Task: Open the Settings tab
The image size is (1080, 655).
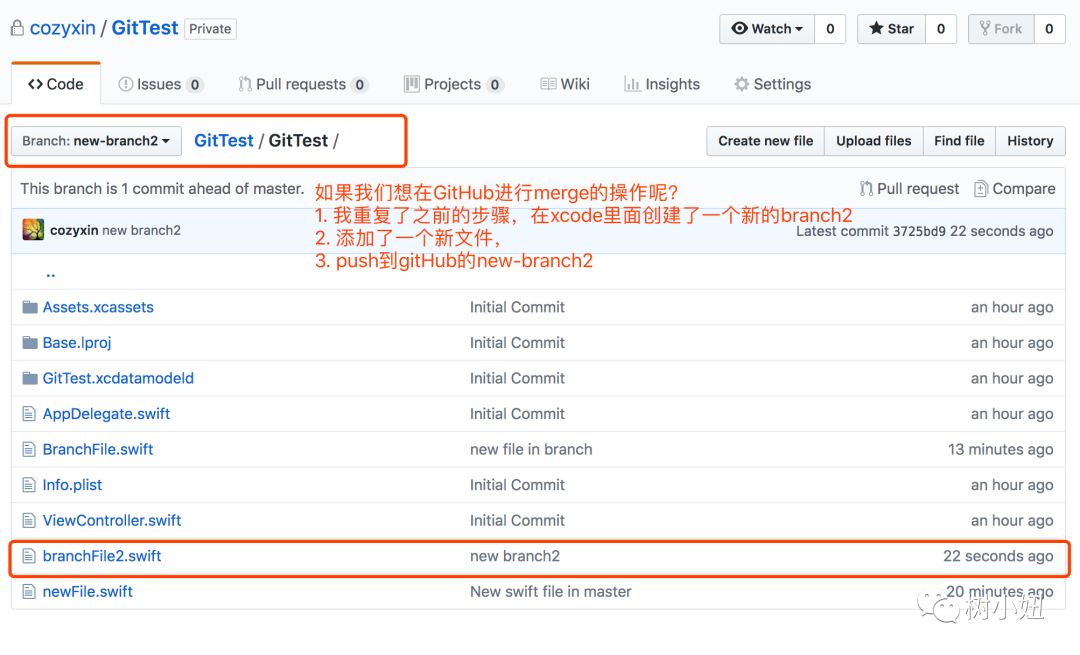Action: [x=773, y=84]
